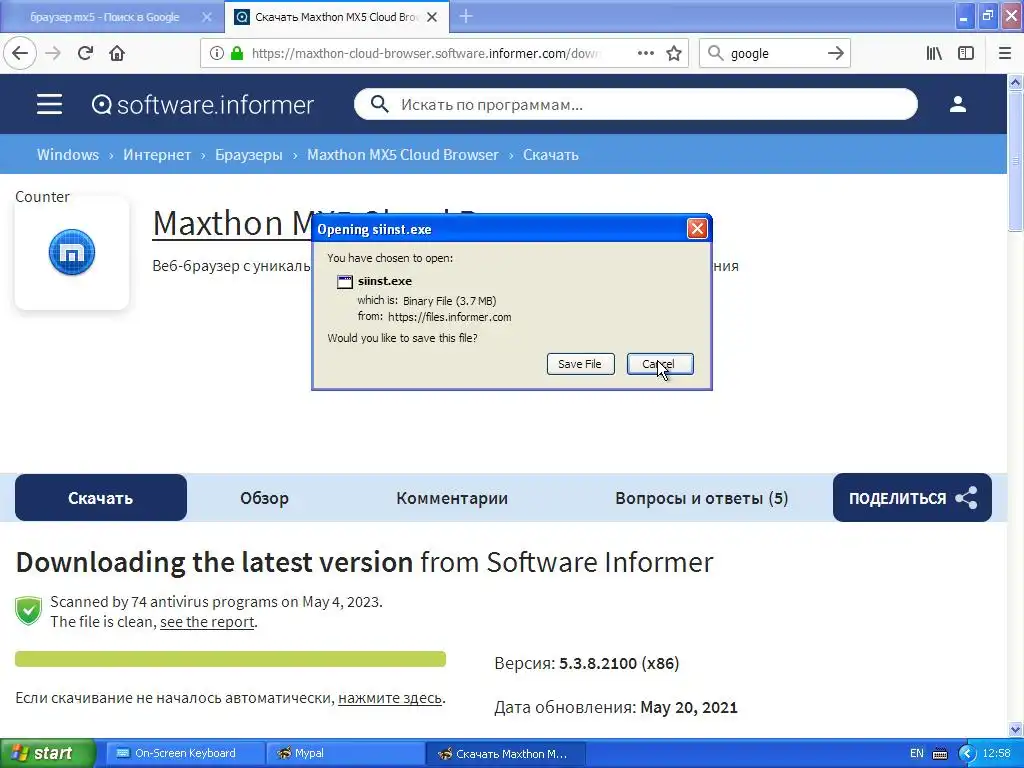Click the Maxthon page title heading
Viewport: 1024px width, 768px height.
point(232,223)
